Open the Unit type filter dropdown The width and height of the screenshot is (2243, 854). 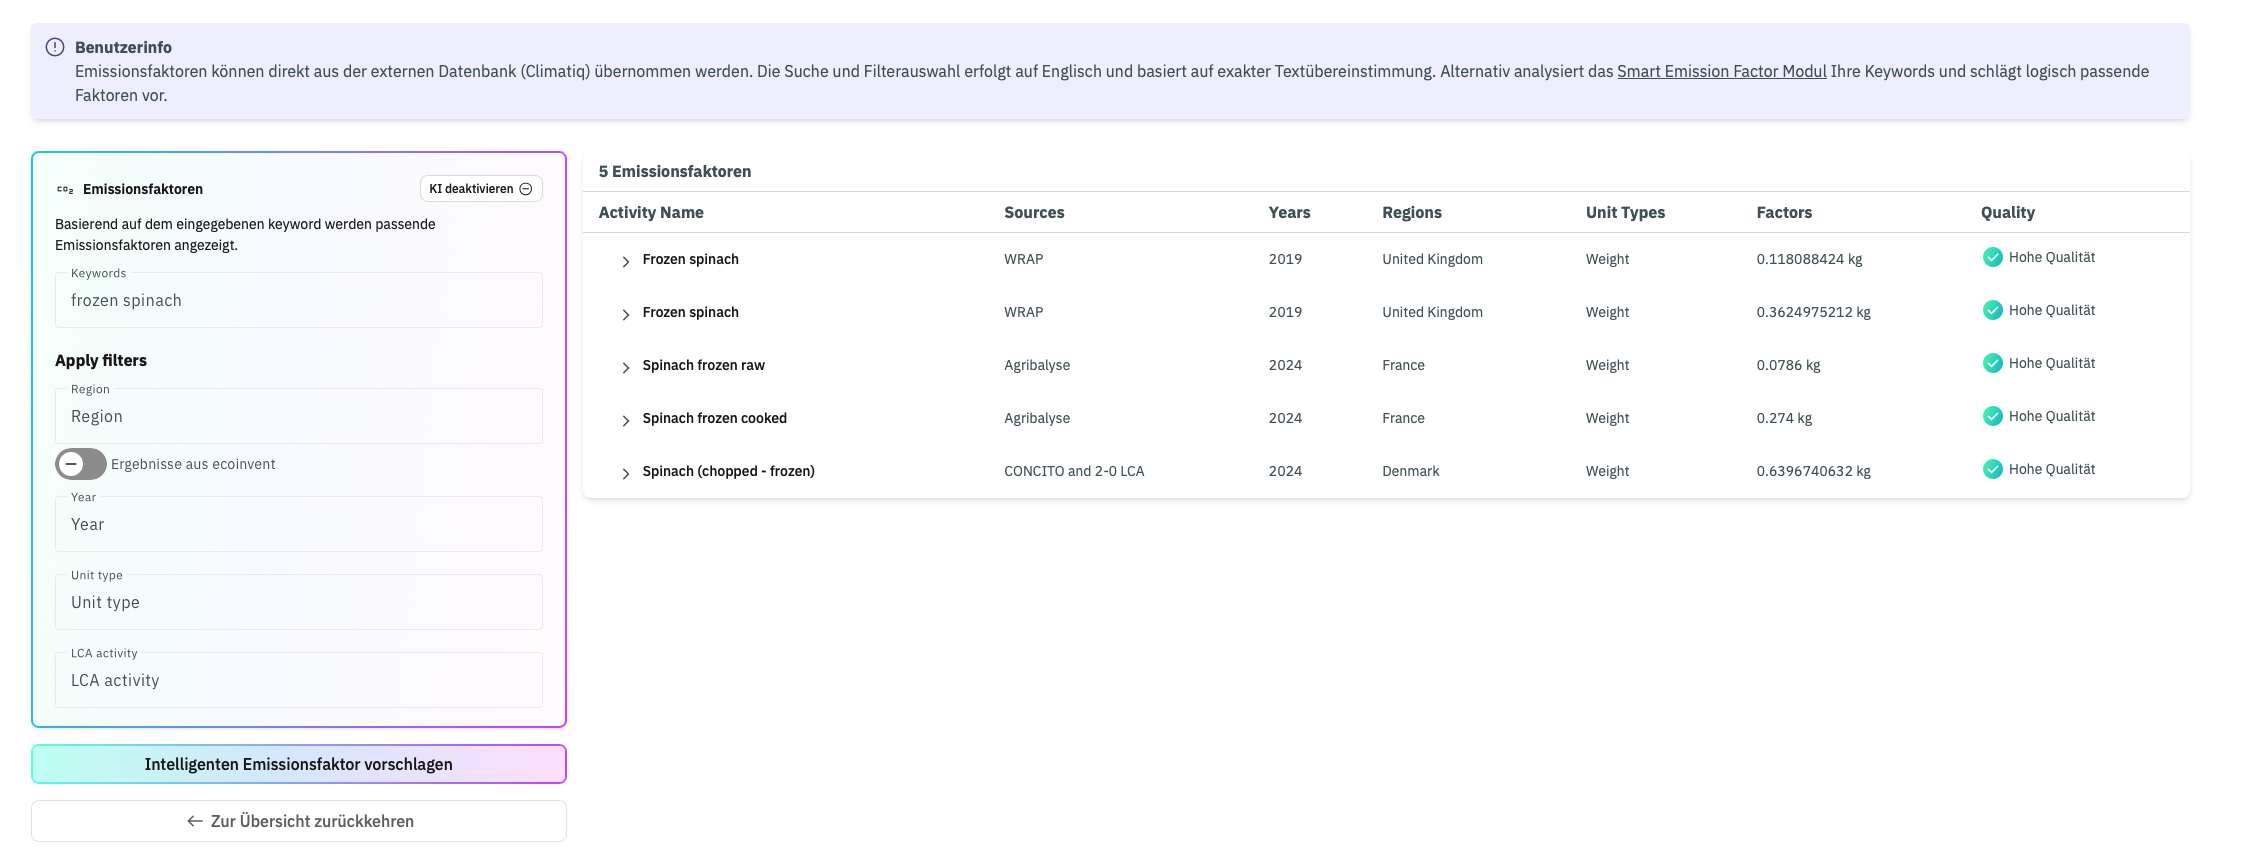(298, 602)
